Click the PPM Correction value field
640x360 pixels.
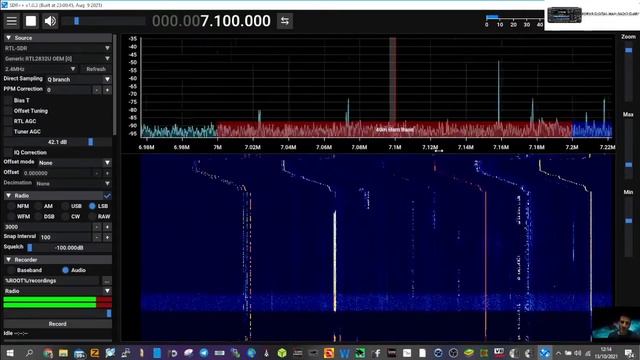[x=68, y=90]
